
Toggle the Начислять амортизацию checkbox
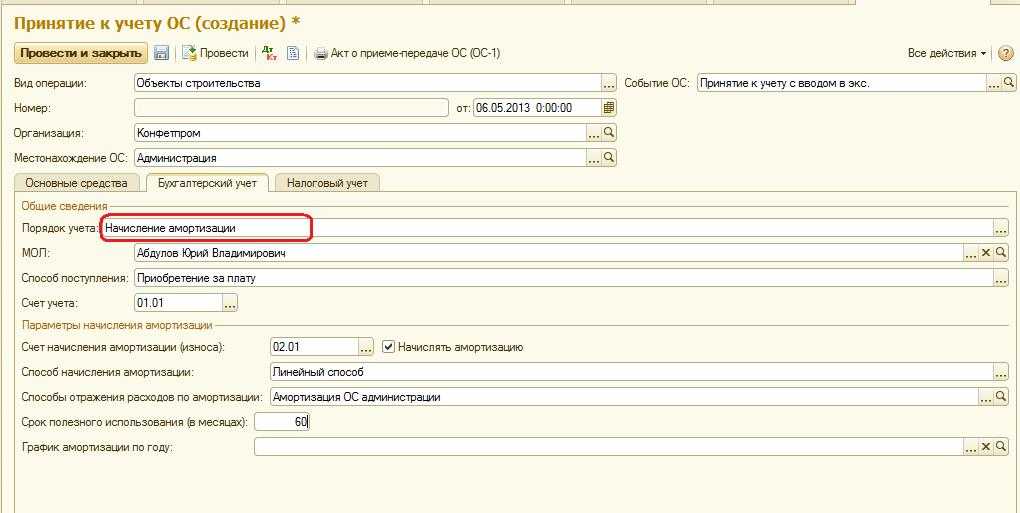[389, 347]
